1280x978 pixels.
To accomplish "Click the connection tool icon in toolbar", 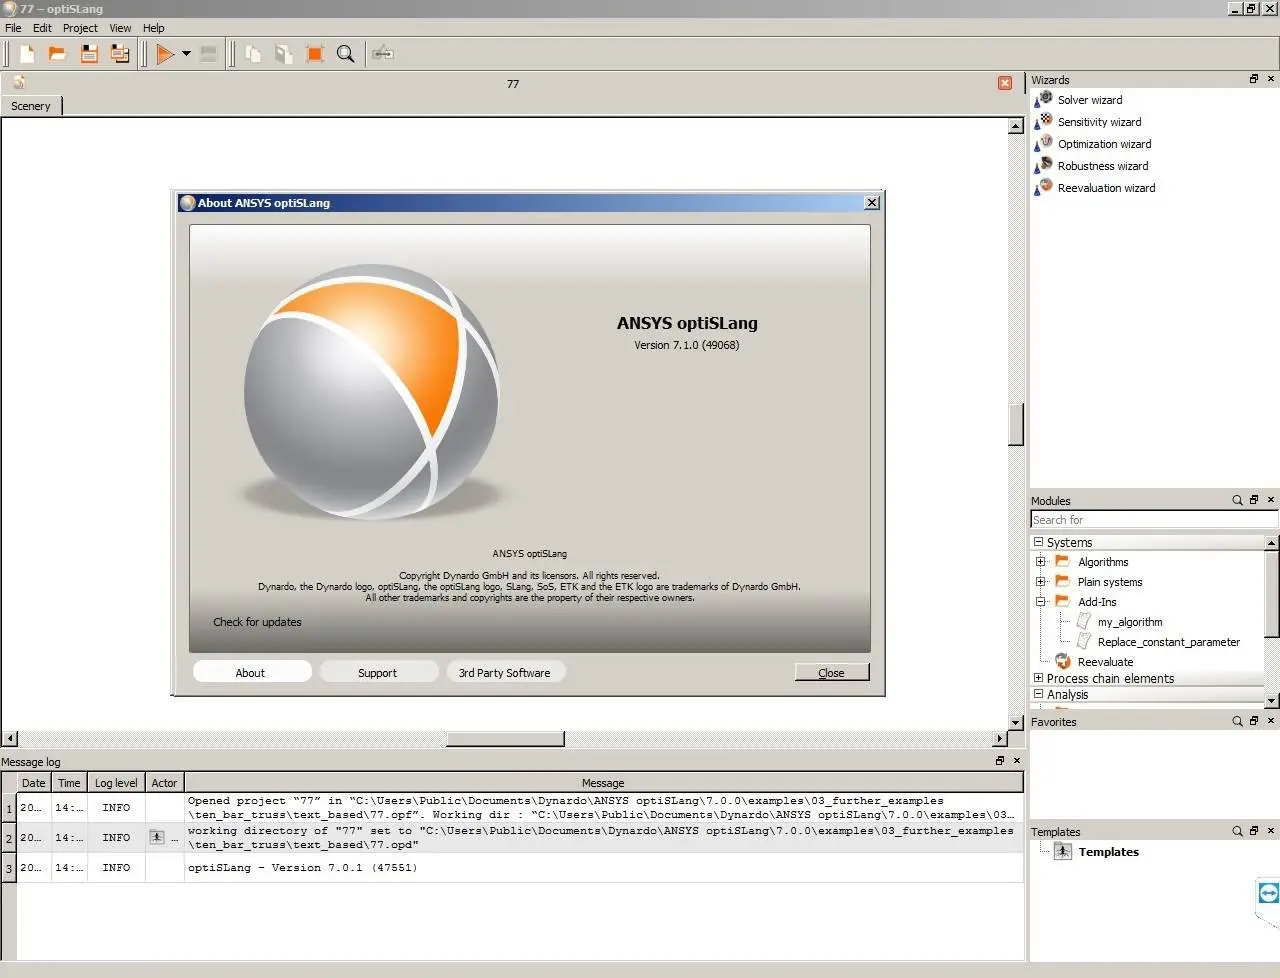I will (383, 54).
